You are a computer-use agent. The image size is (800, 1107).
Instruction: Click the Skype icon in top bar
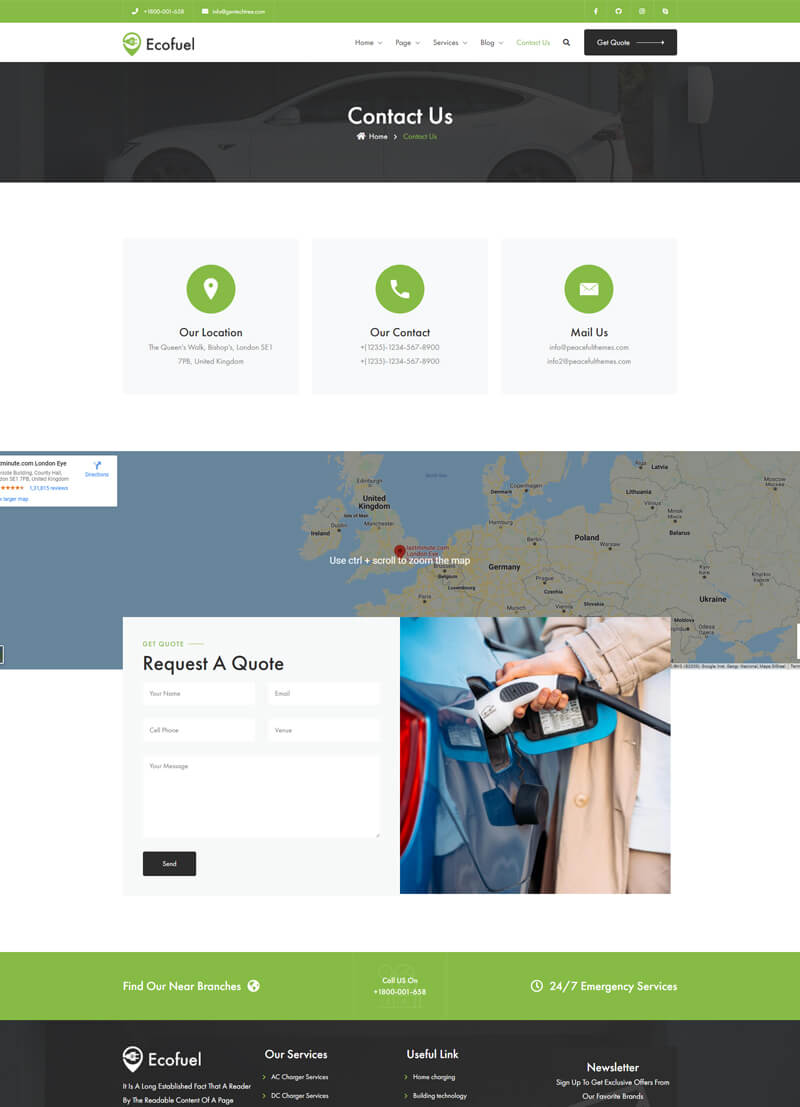point(665,11)
